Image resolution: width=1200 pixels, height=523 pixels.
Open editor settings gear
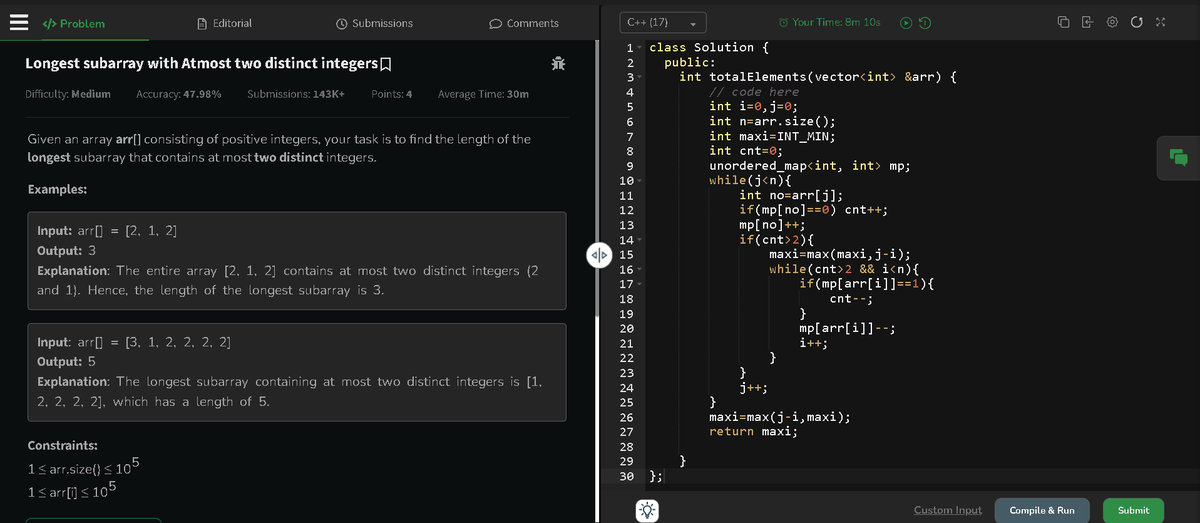coord(1111,23)
